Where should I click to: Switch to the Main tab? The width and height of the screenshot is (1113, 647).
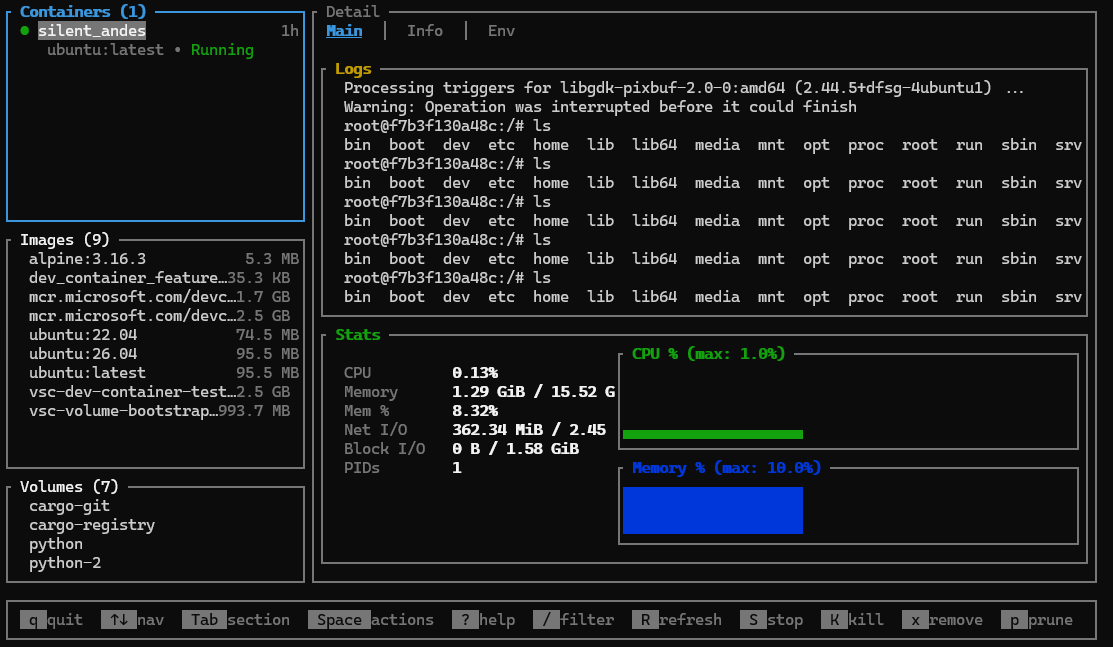(344, 31)
